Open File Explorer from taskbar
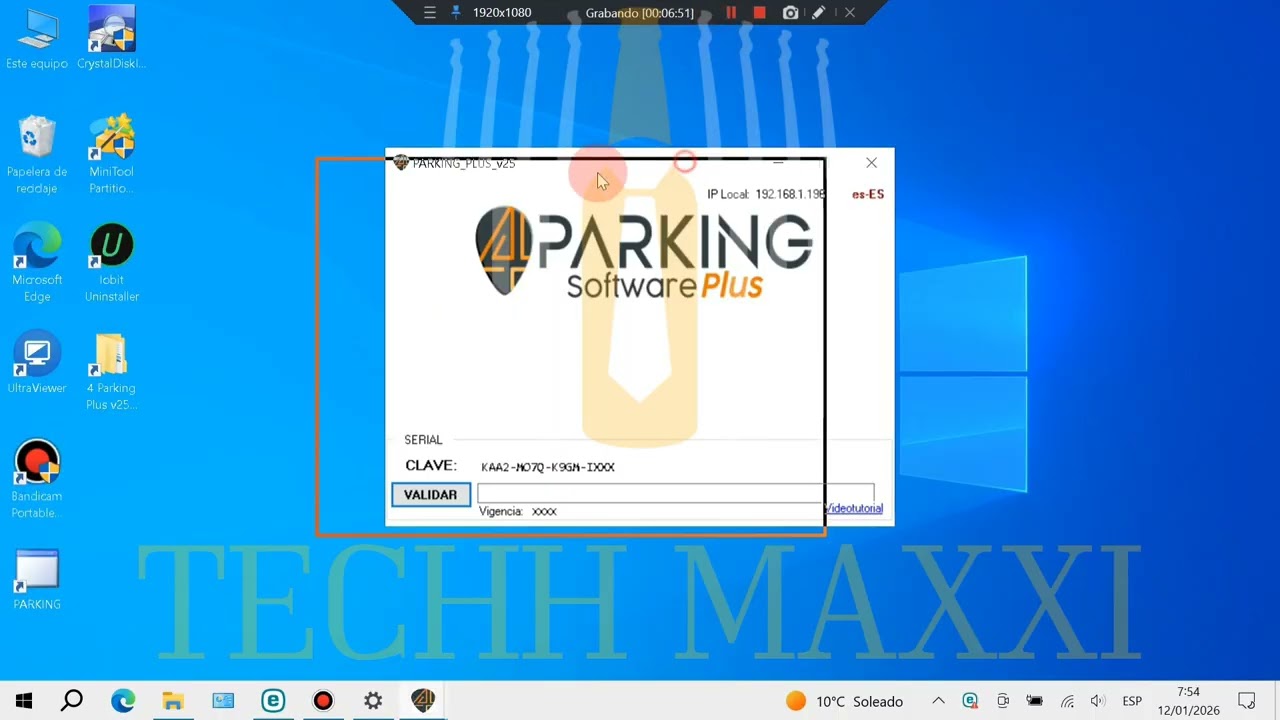 click(x=173, y=701)
